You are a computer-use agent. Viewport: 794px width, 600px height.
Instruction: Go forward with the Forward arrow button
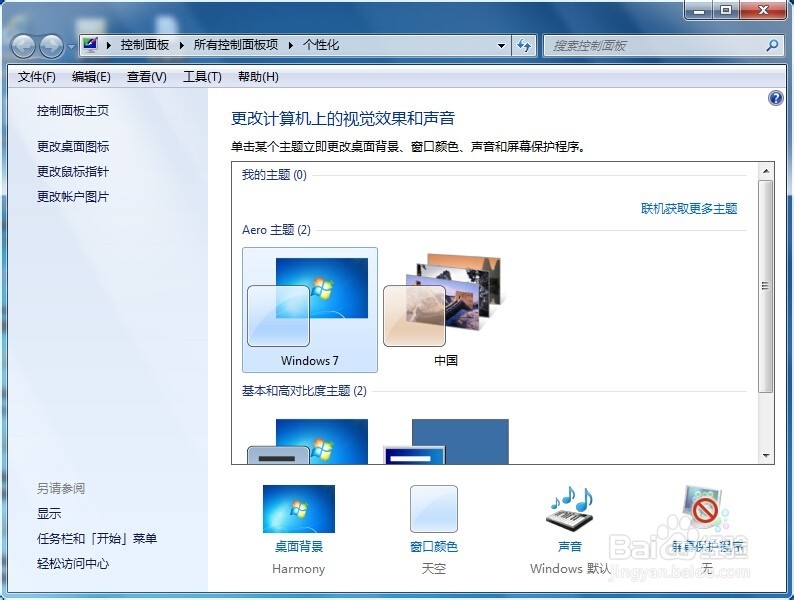tap(52, 47)
